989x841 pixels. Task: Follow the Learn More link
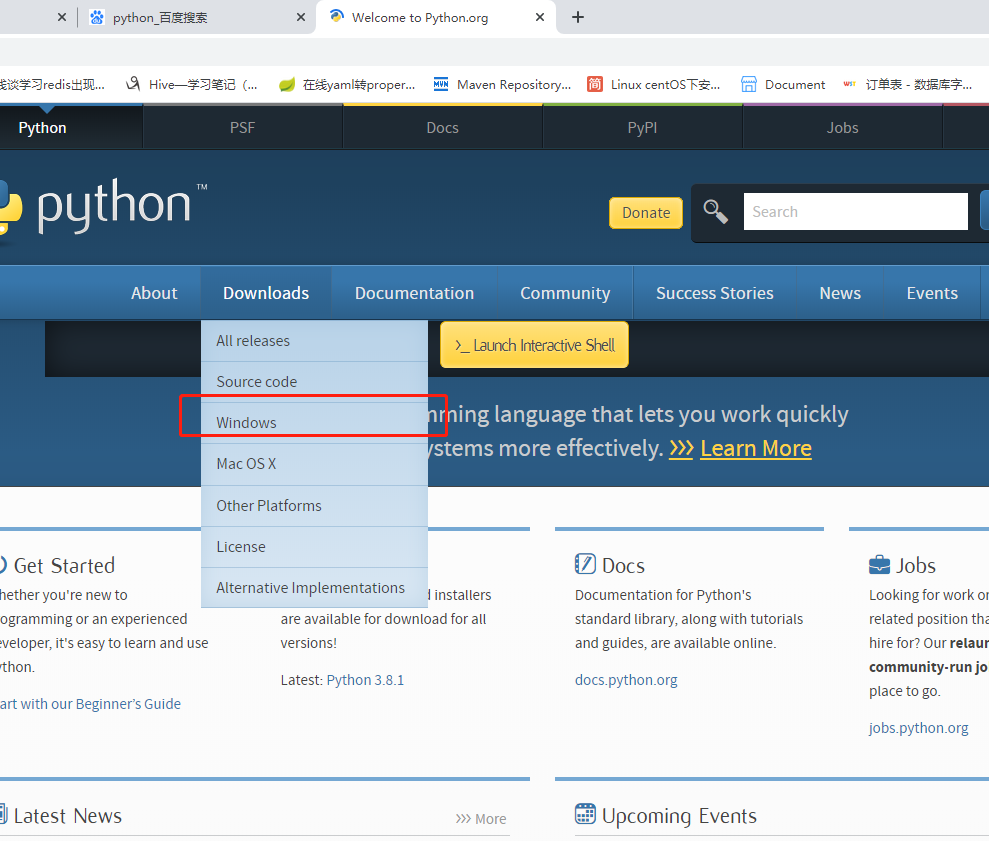pyautogui.click(x=756, y=449)
